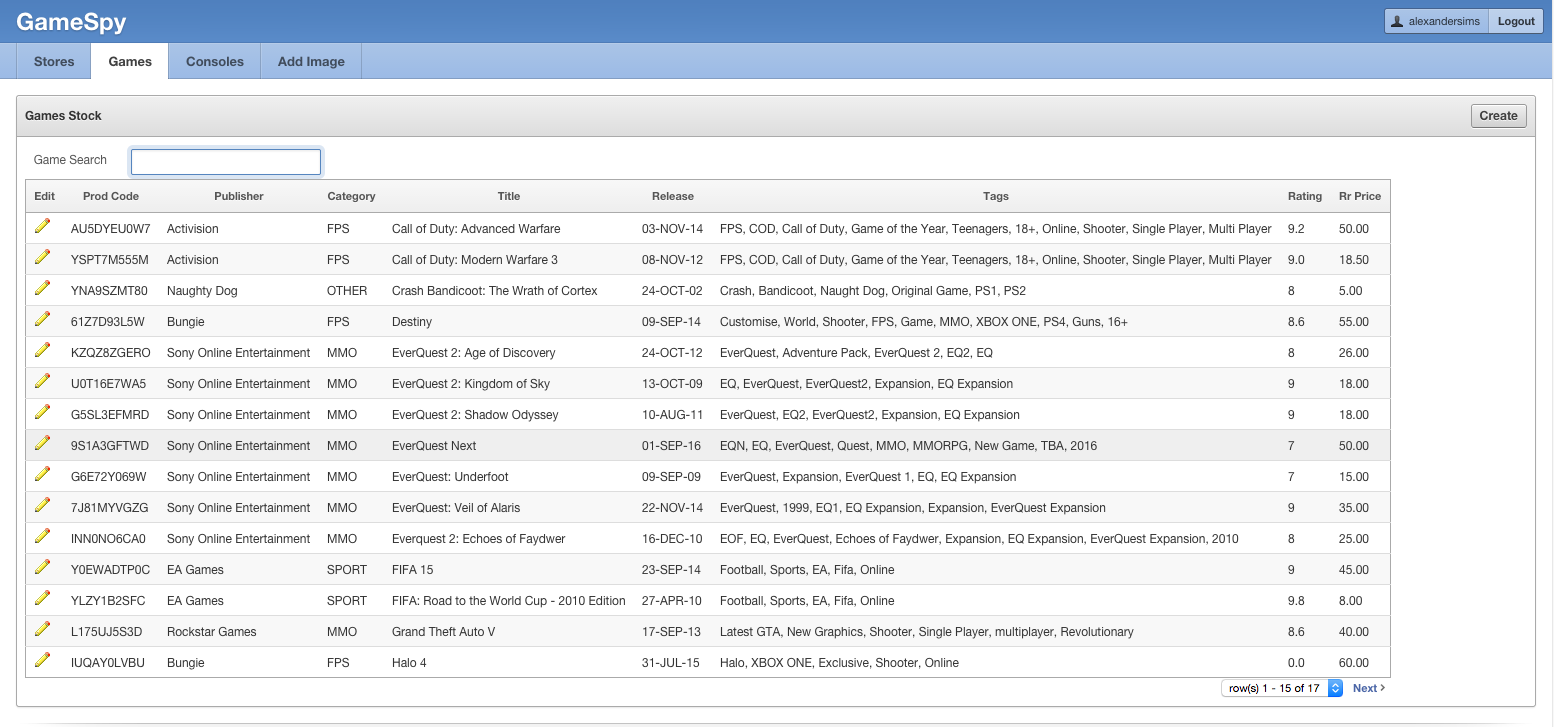The height and width of the screenshot is (727, 1554).
Task: Edit the EverQuest: Underfoot entry
Action: pos(42,474)
